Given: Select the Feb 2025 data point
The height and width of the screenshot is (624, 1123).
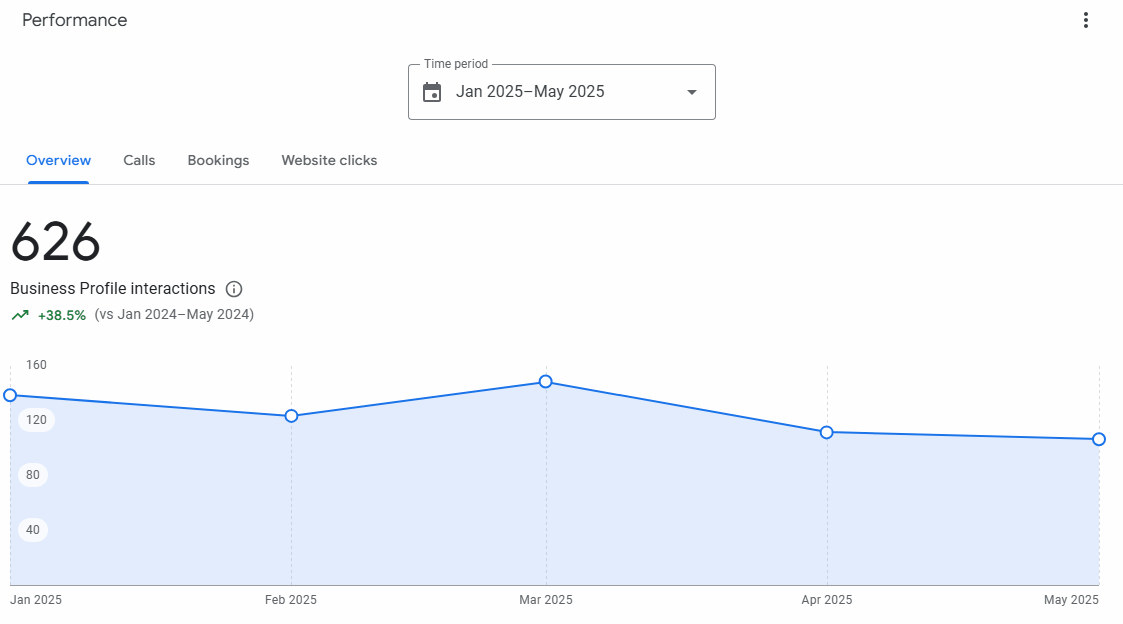Looking at the screenshot, I should (291, 415).
